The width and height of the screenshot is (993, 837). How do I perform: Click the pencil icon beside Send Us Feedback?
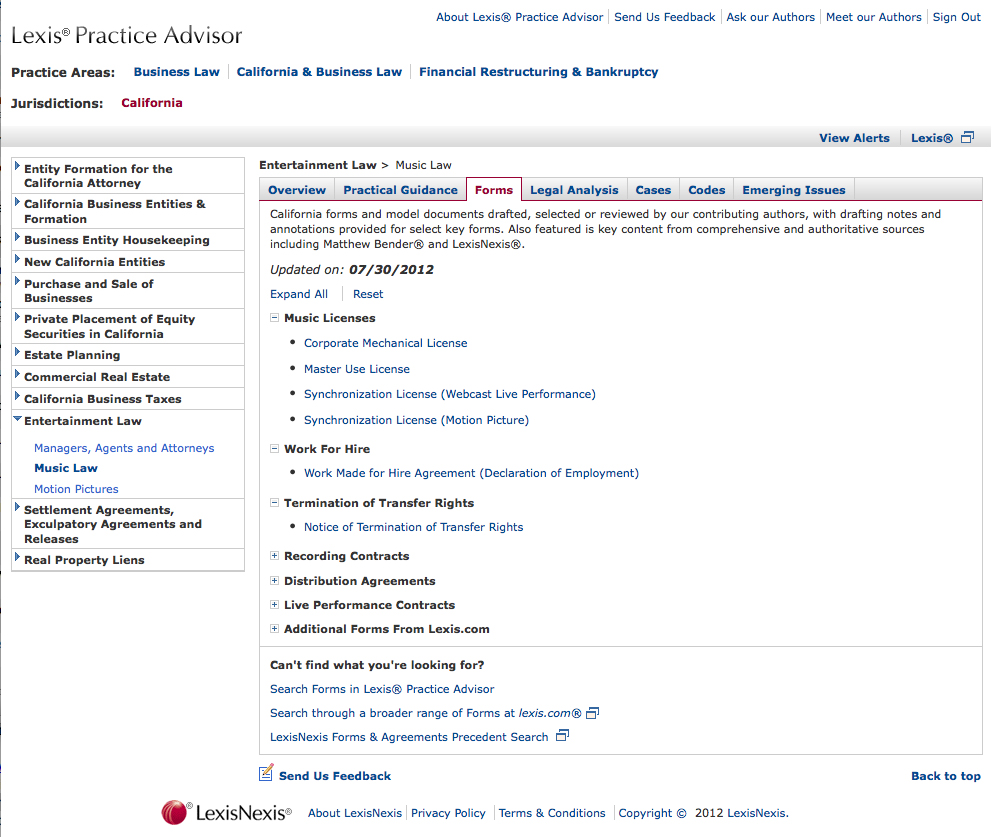[265, 772]
